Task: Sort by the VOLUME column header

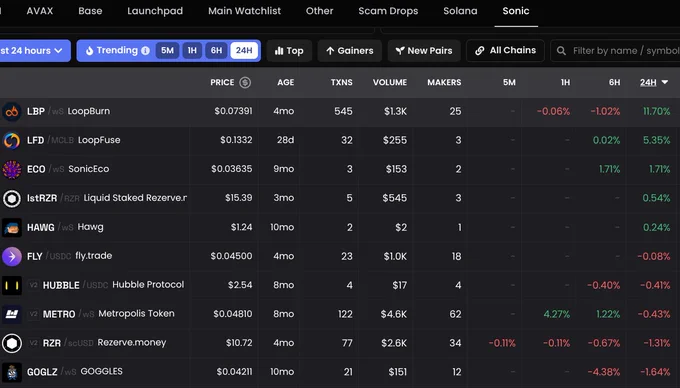Action: pos(390,82)
